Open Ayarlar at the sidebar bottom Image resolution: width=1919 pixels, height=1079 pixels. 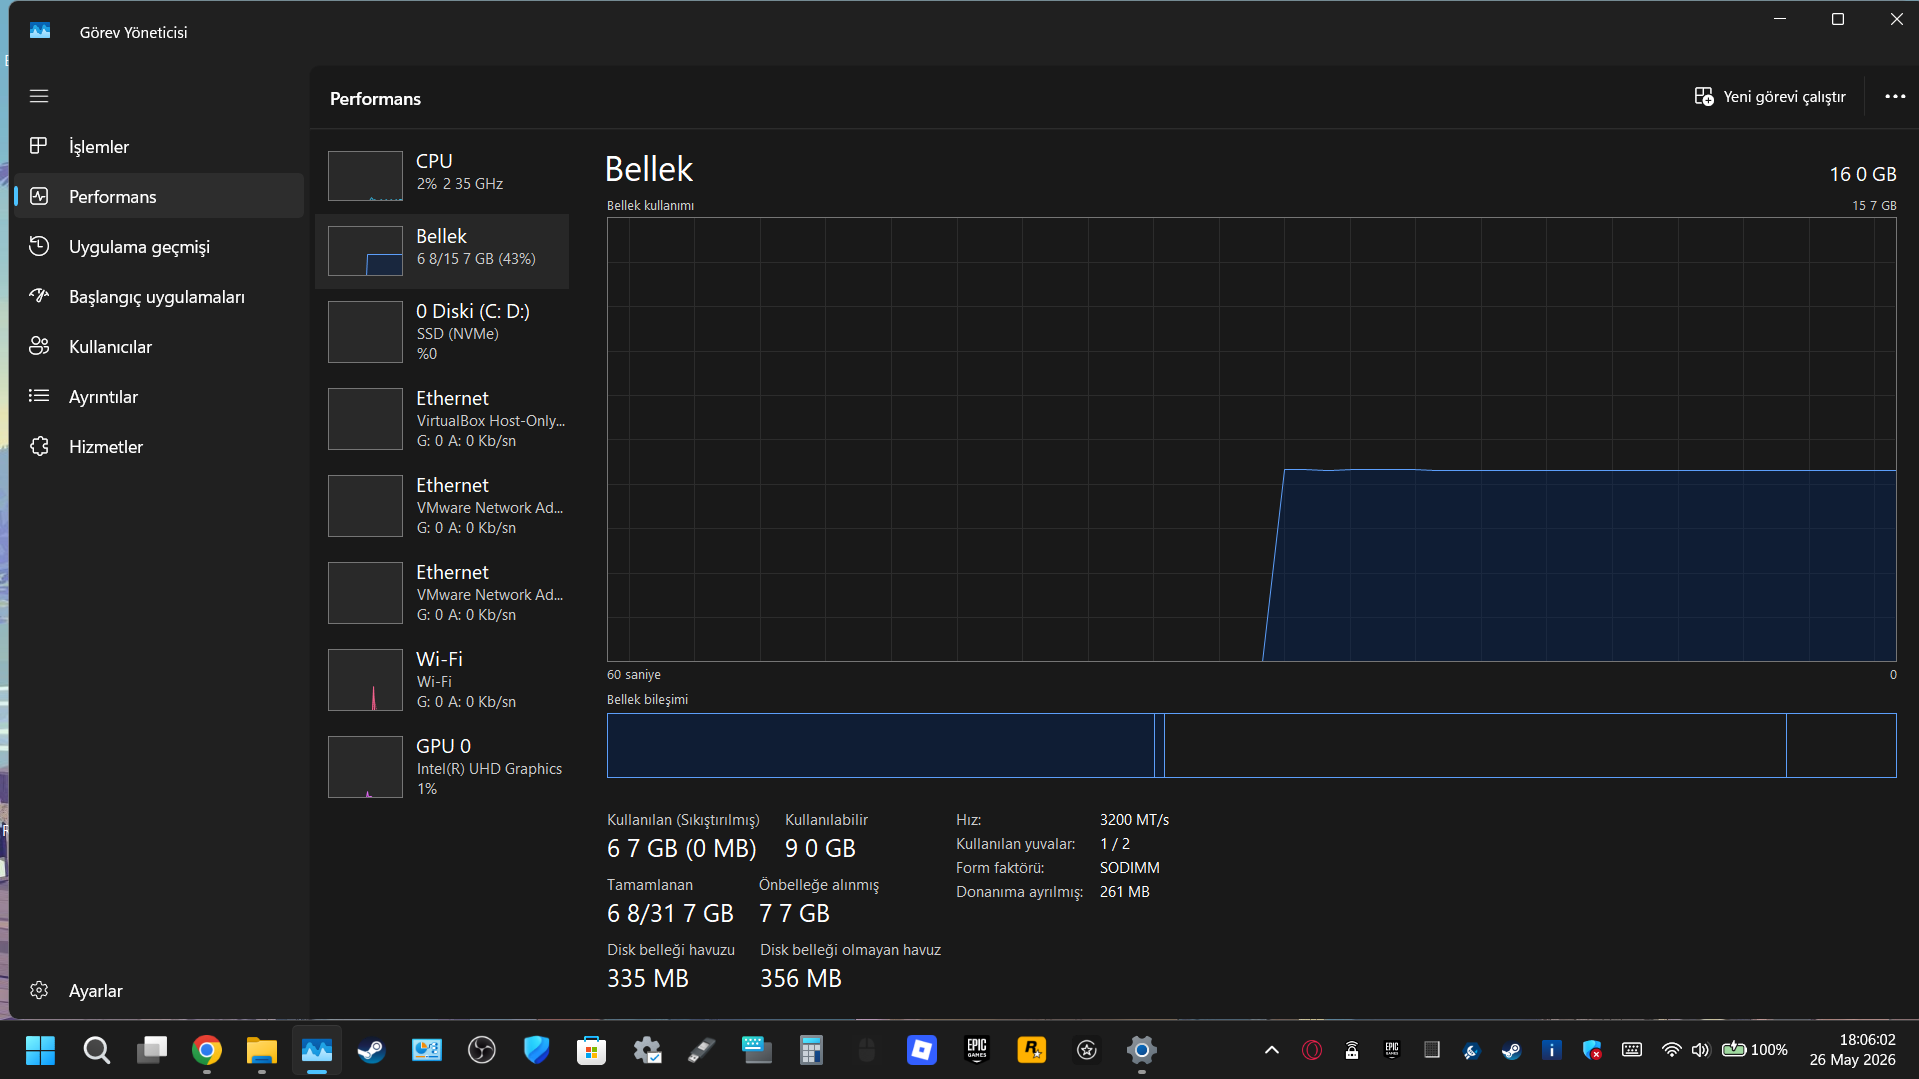point(160,990)
